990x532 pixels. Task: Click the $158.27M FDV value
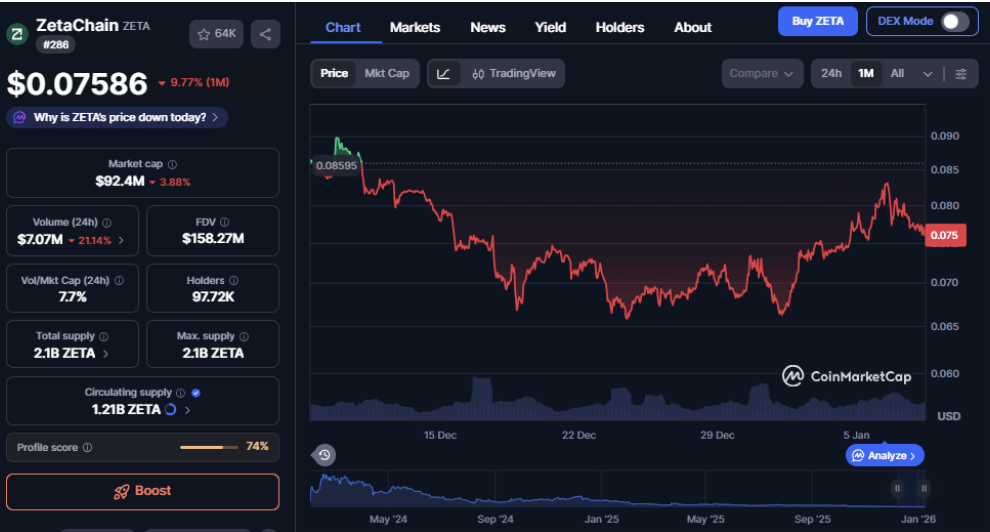[213, 239]
